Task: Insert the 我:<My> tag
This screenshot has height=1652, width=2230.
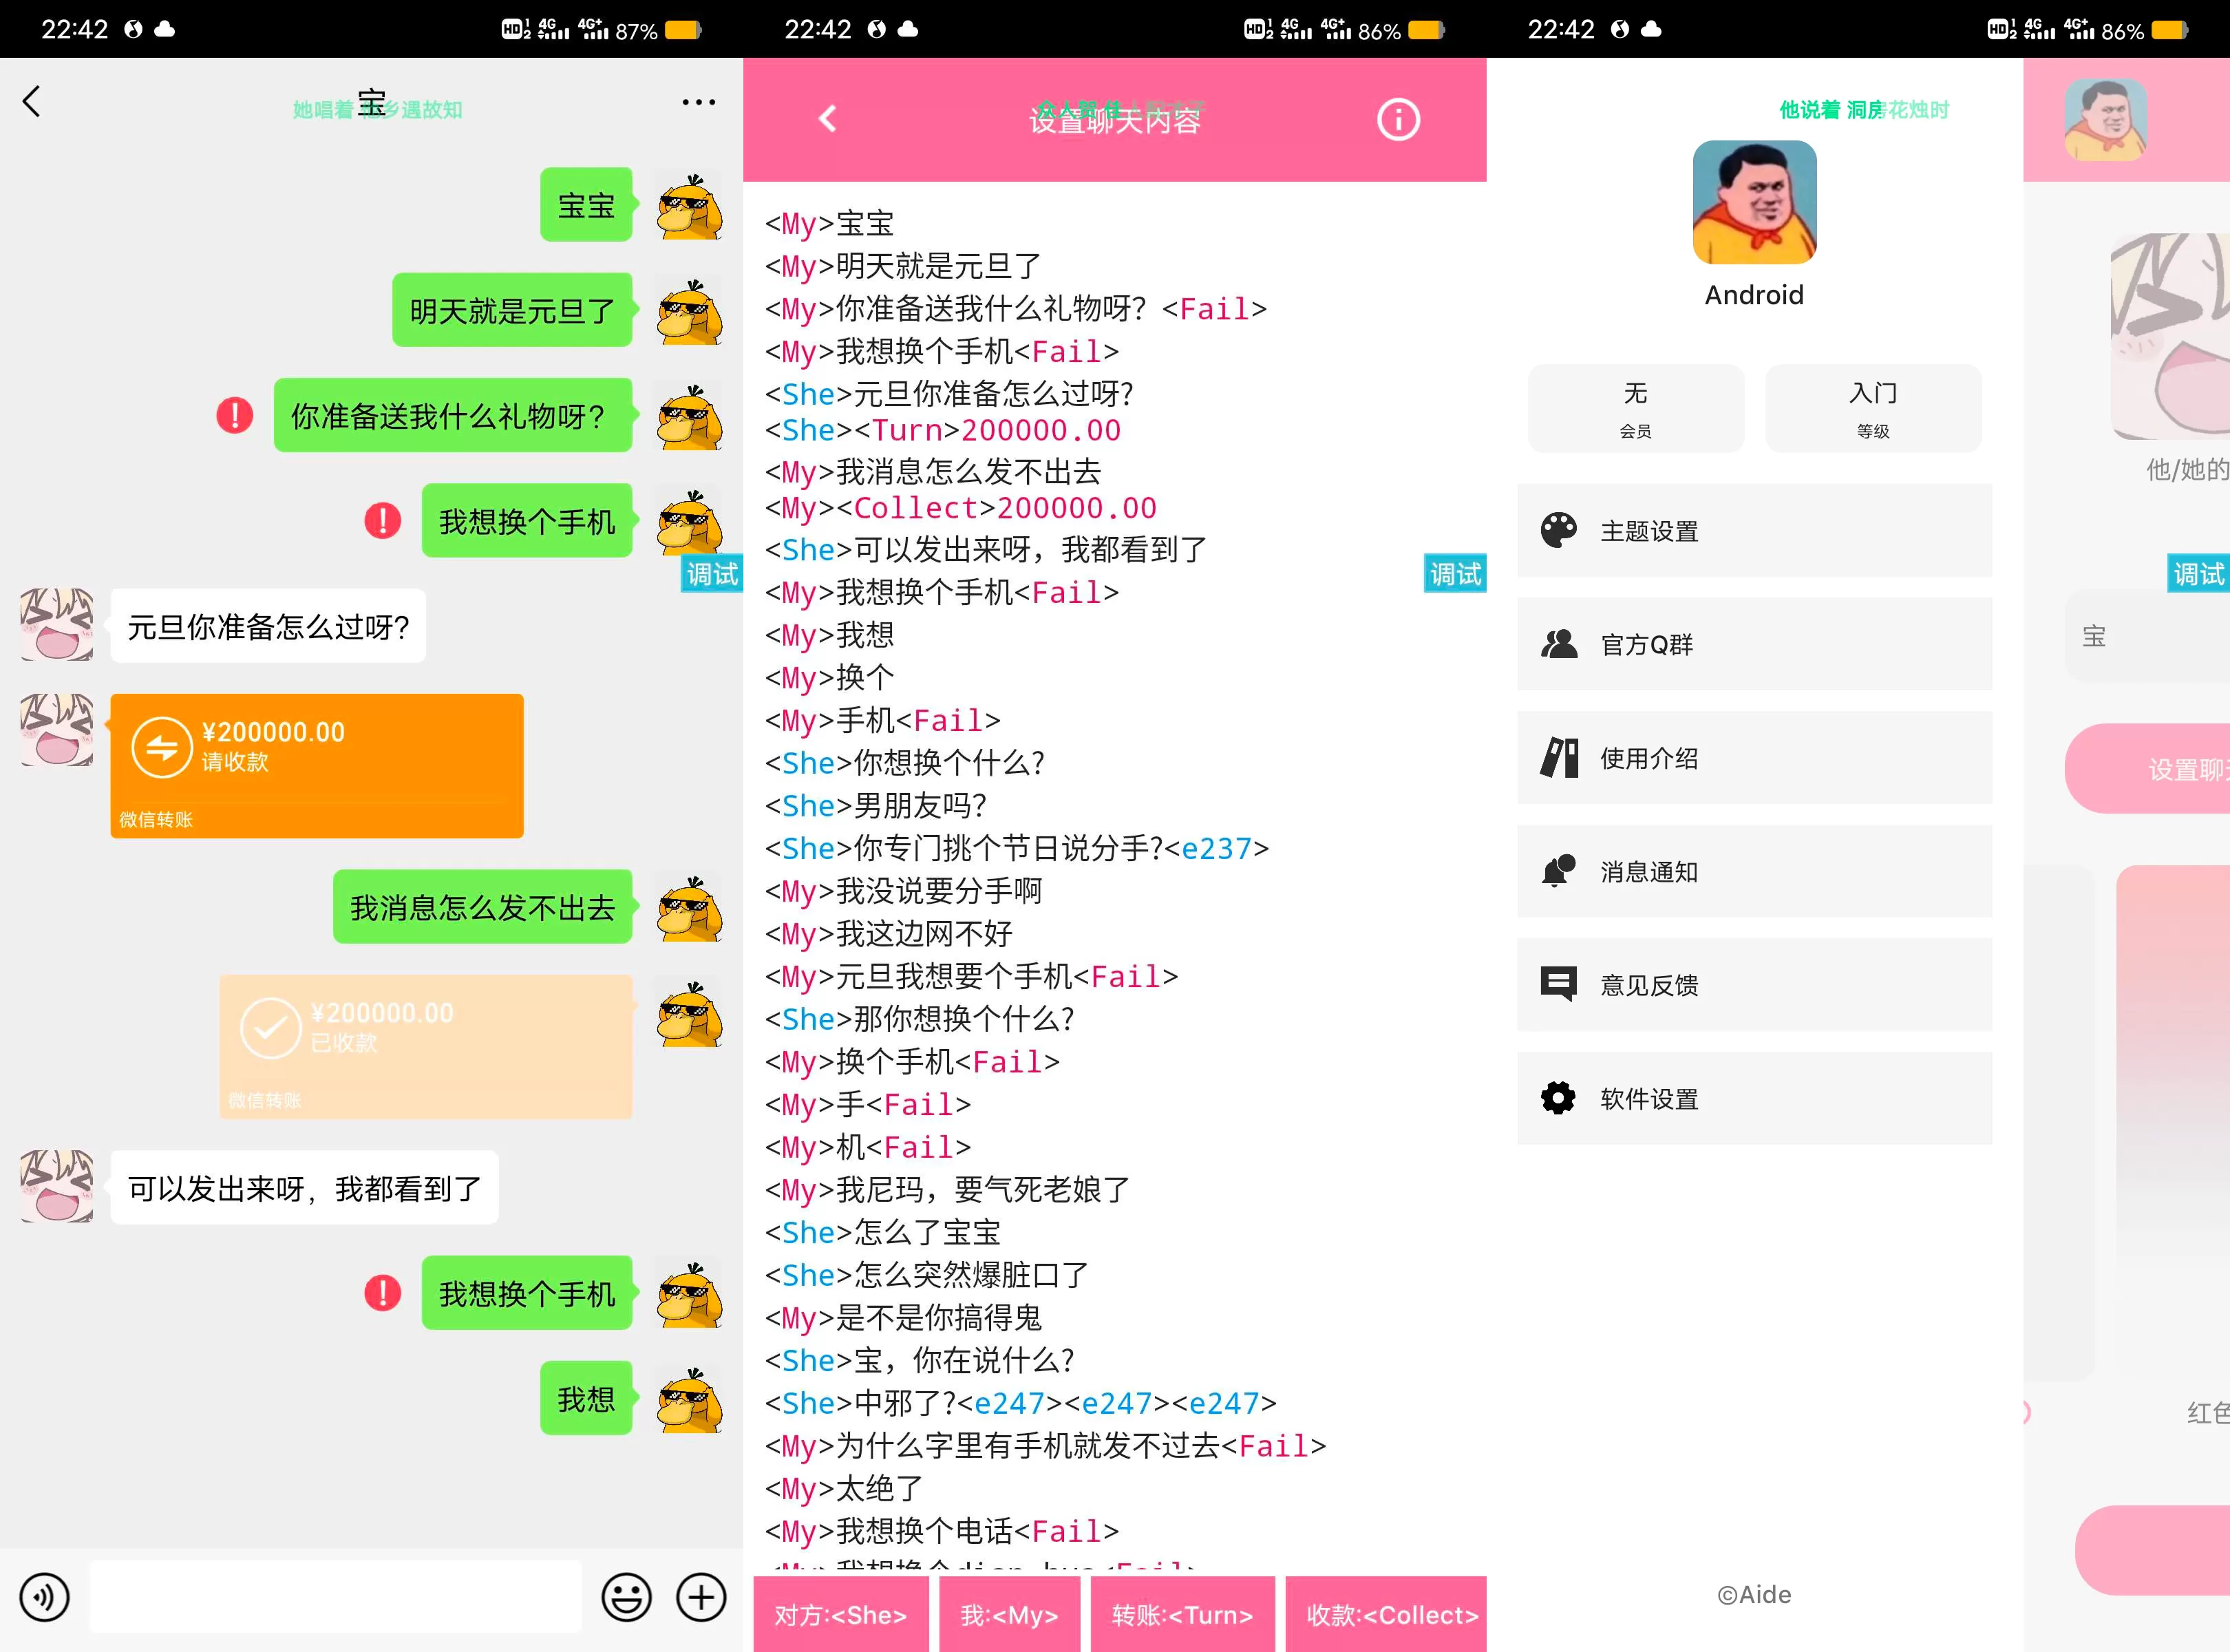Action: point(1009,1614)
